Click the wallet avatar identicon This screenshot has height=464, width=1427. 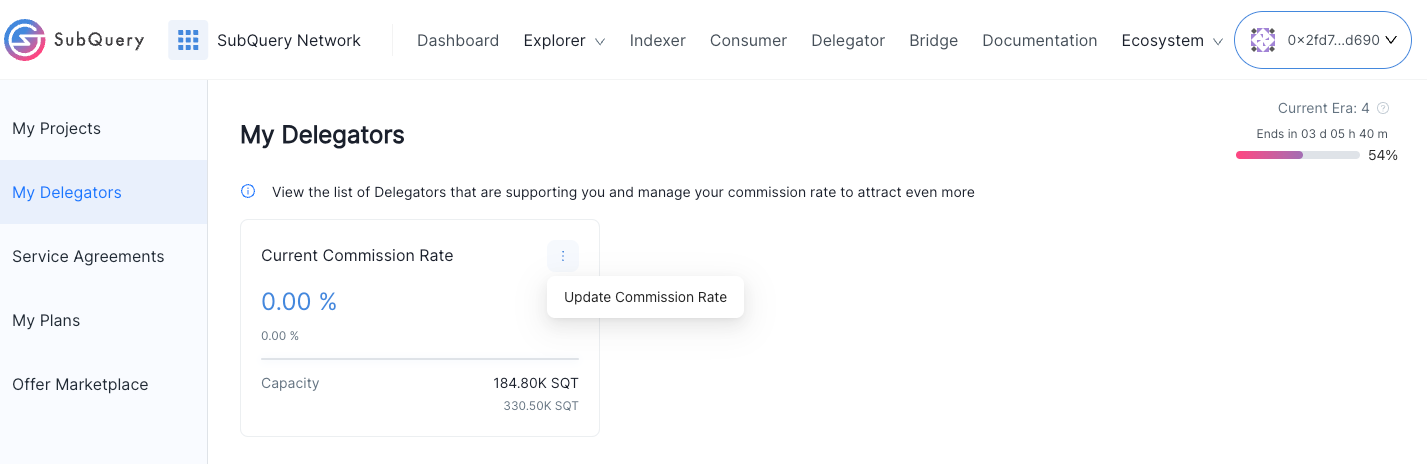(1263, 40)
